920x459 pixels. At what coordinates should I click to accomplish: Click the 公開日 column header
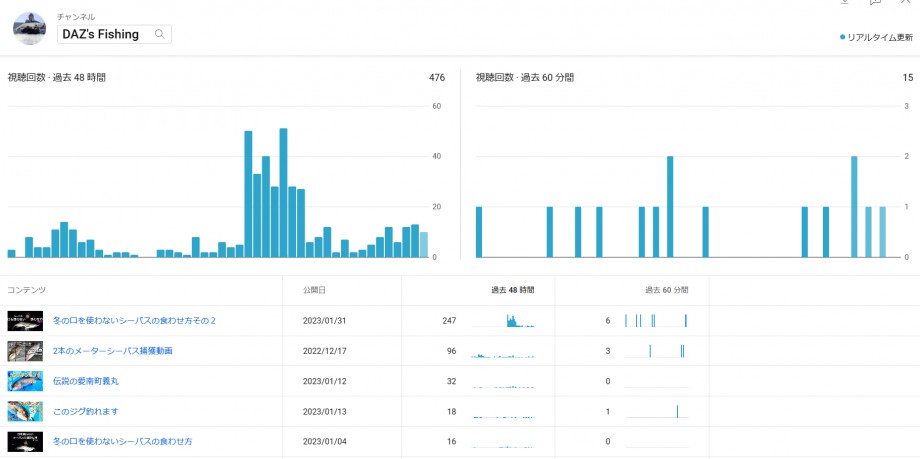tap(314, 290)
